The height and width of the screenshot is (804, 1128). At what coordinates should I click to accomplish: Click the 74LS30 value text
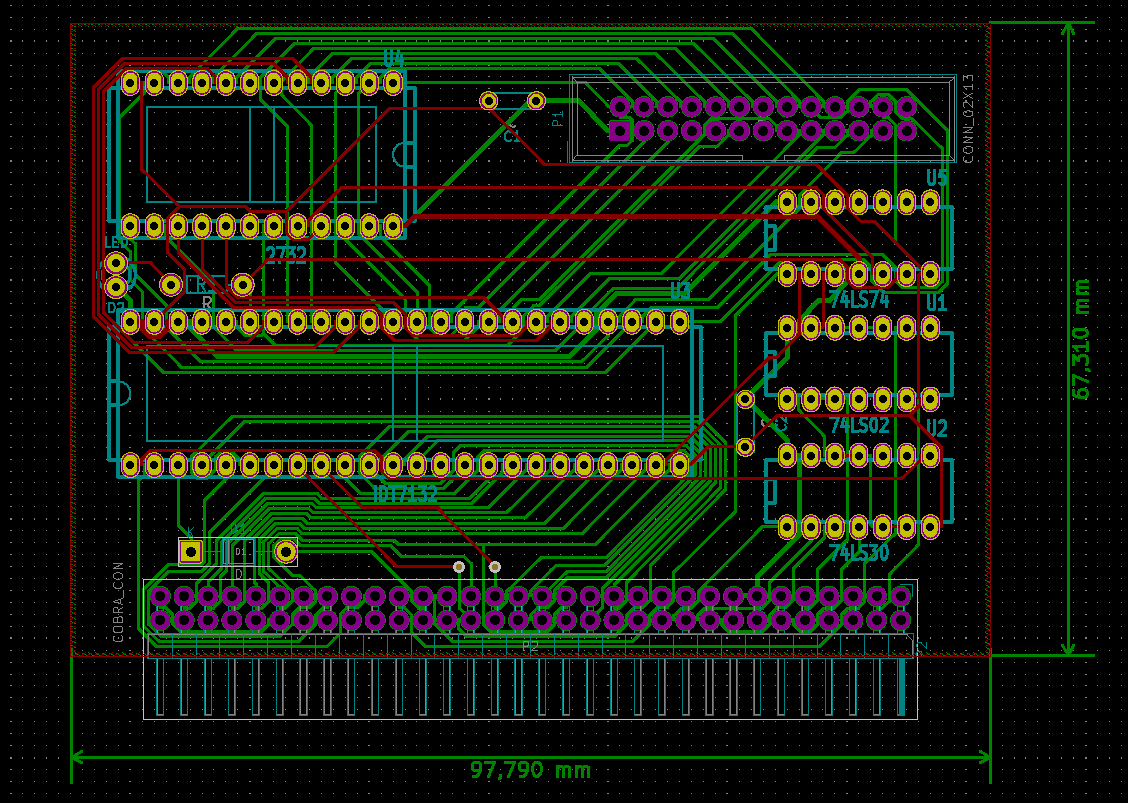(859, 553)
